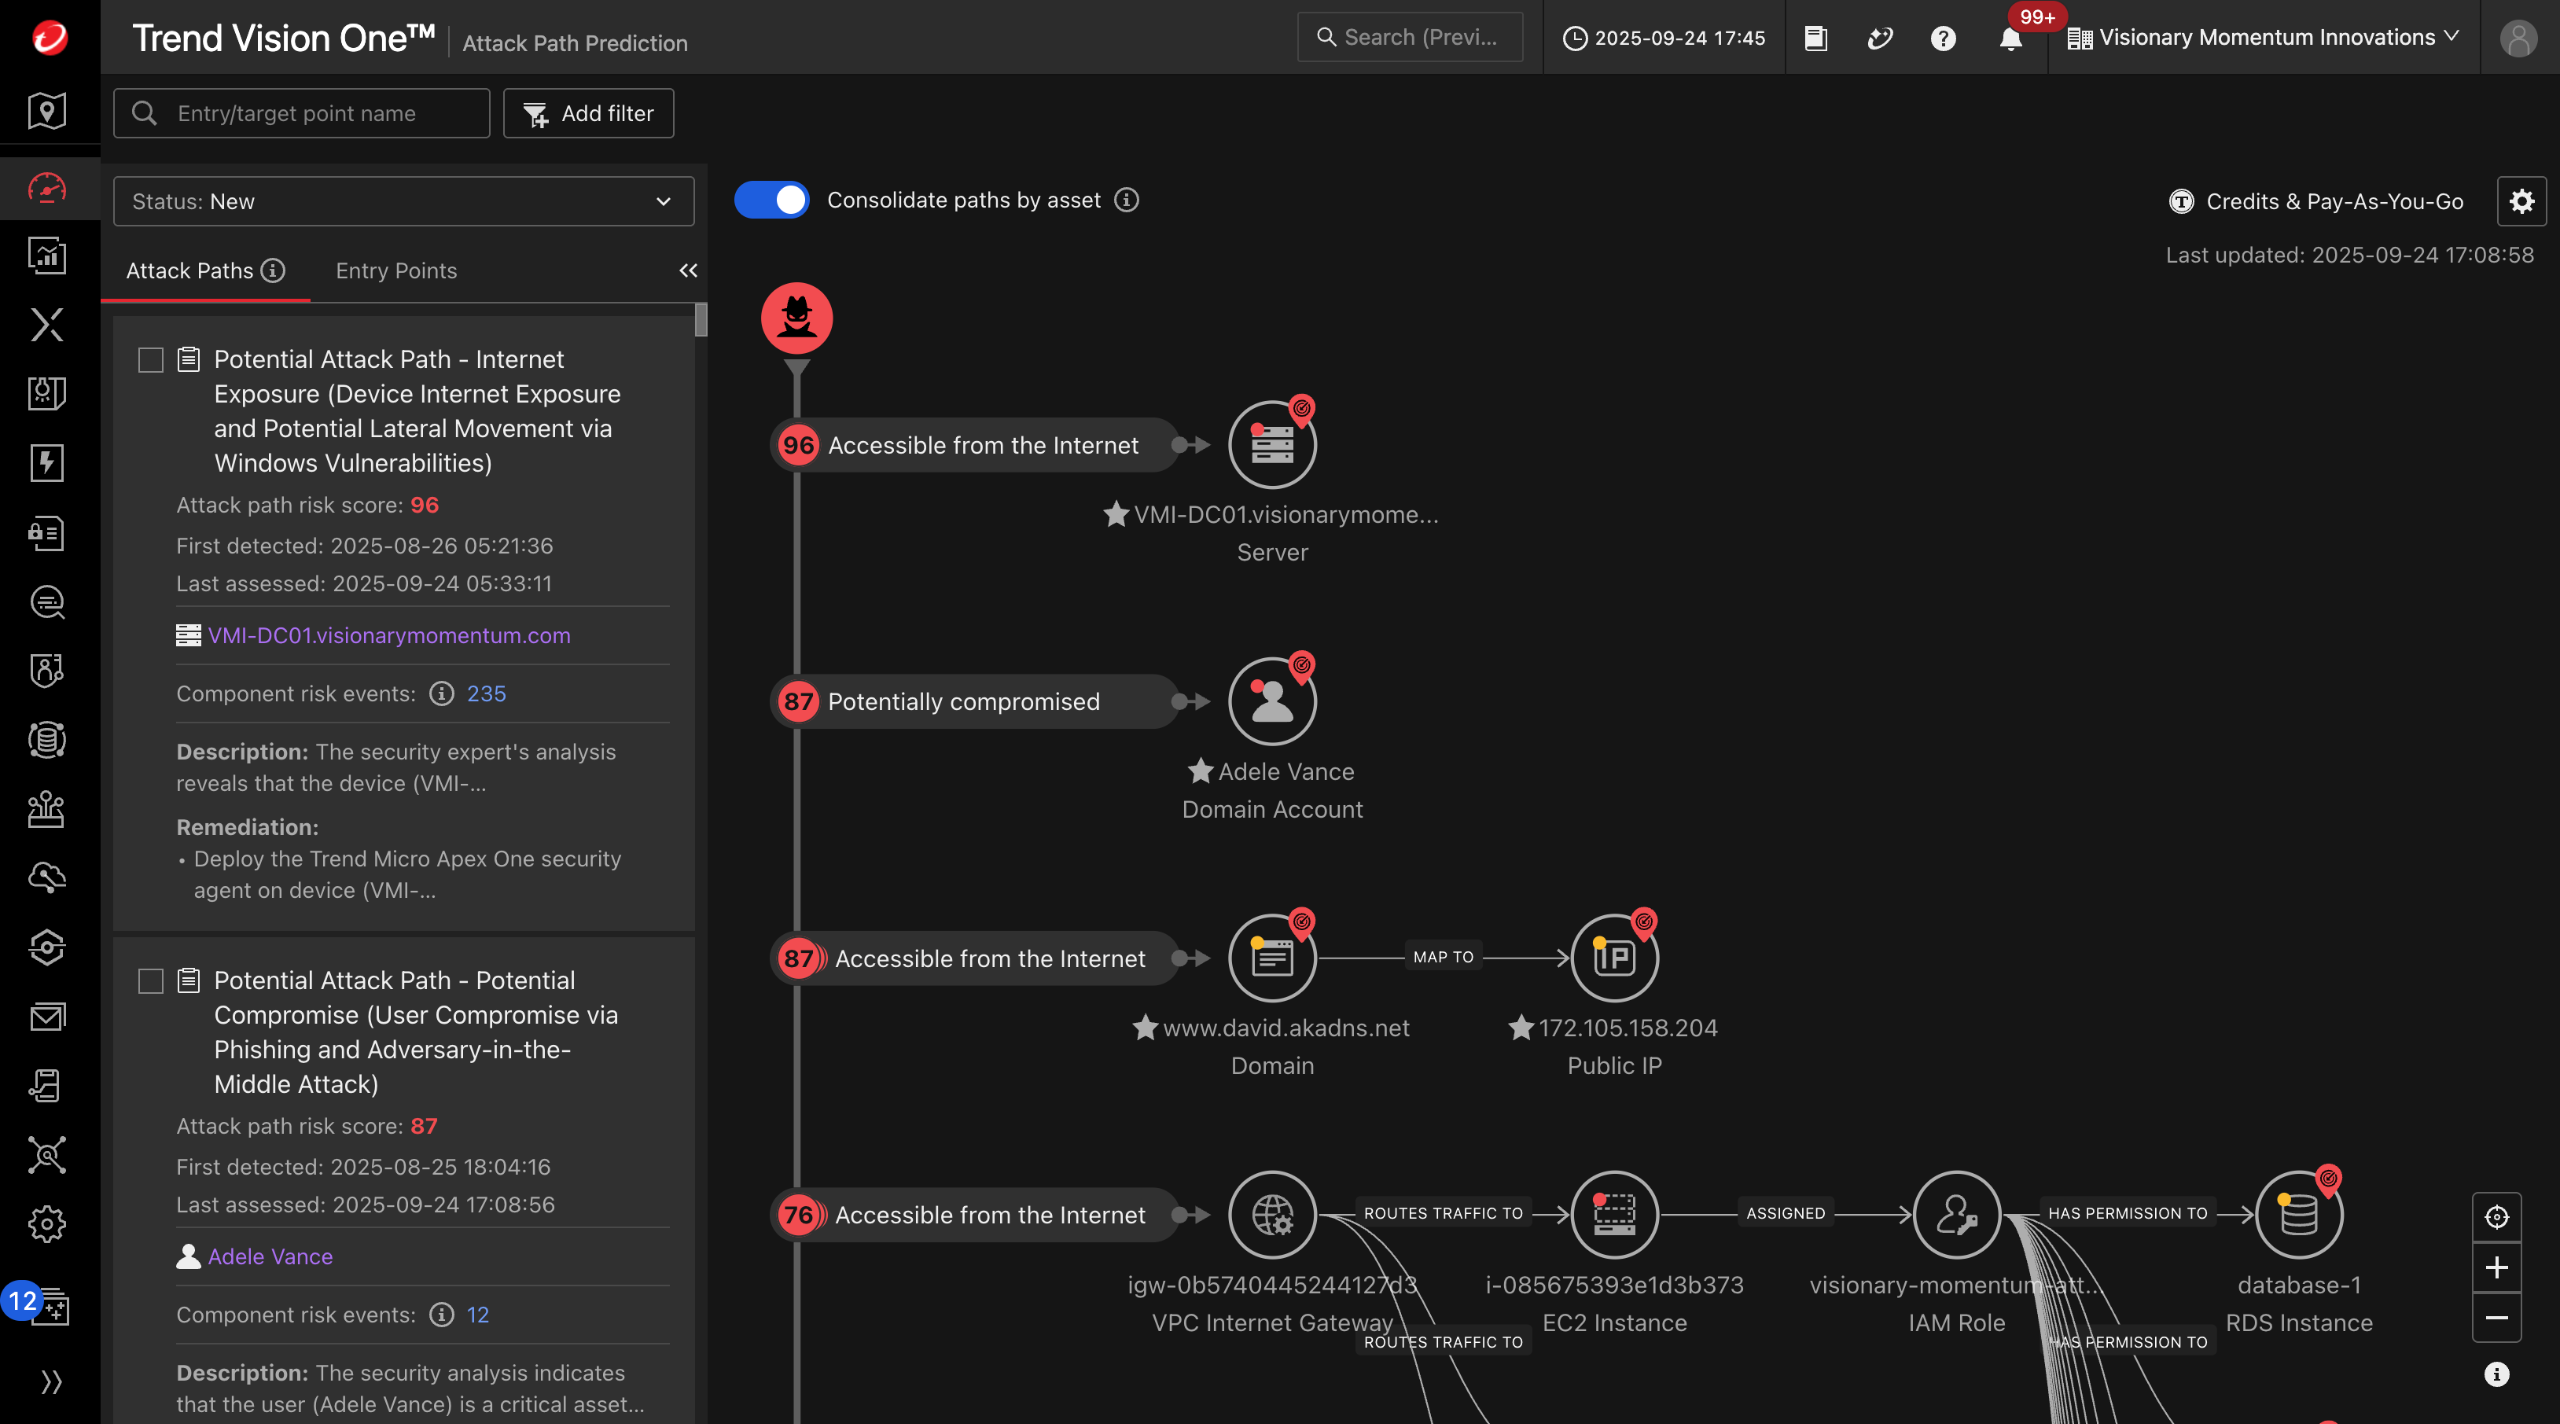The height and width of the screenshot is (1424, 2560).
Task: Switch to the Entry Points tab
Action: pos(396,271)
